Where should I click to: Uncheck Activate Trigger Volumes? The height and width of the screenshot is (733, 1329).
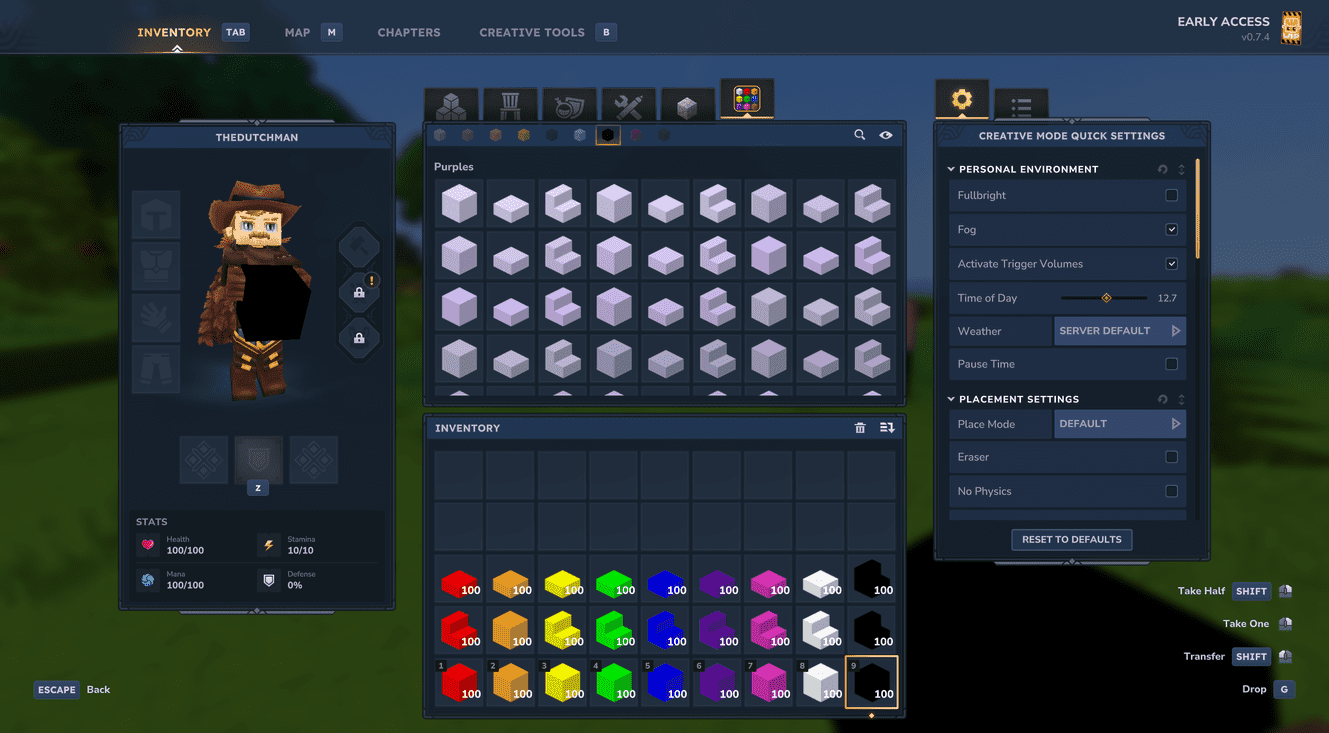pyautogui.click(x=1172, y=264)
